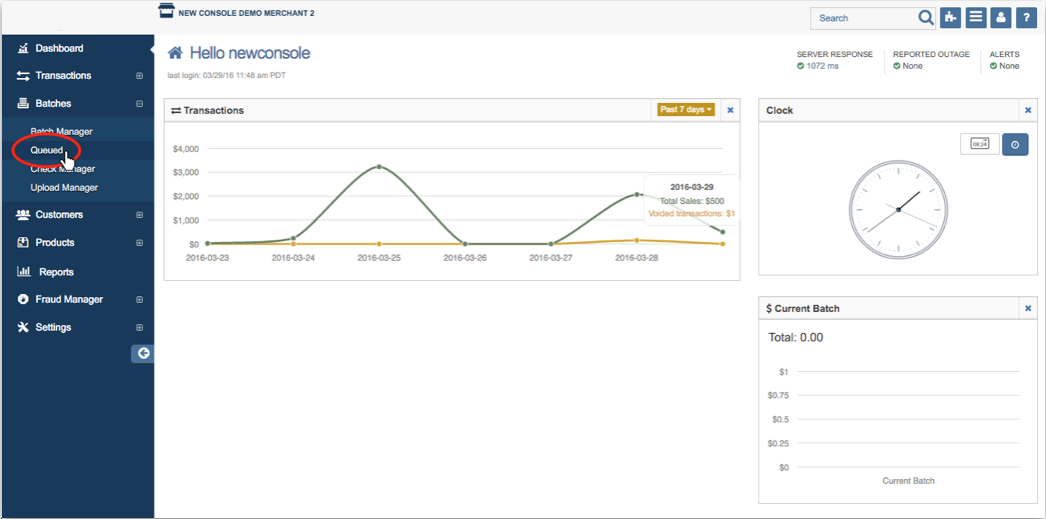The width and height of the screenshot is (1046, 519).
Task: Open Upload Manager in the sidebar
Action: click(64, 187)
